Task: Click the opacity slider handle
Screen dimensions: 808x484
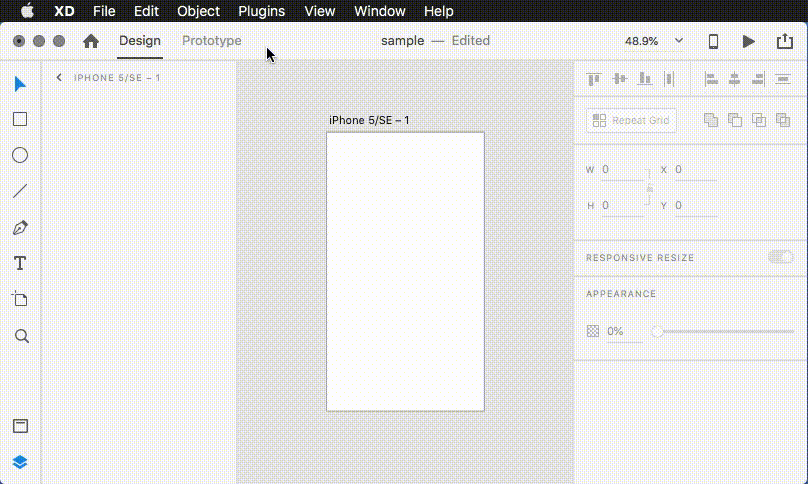Action: (657, 331)
